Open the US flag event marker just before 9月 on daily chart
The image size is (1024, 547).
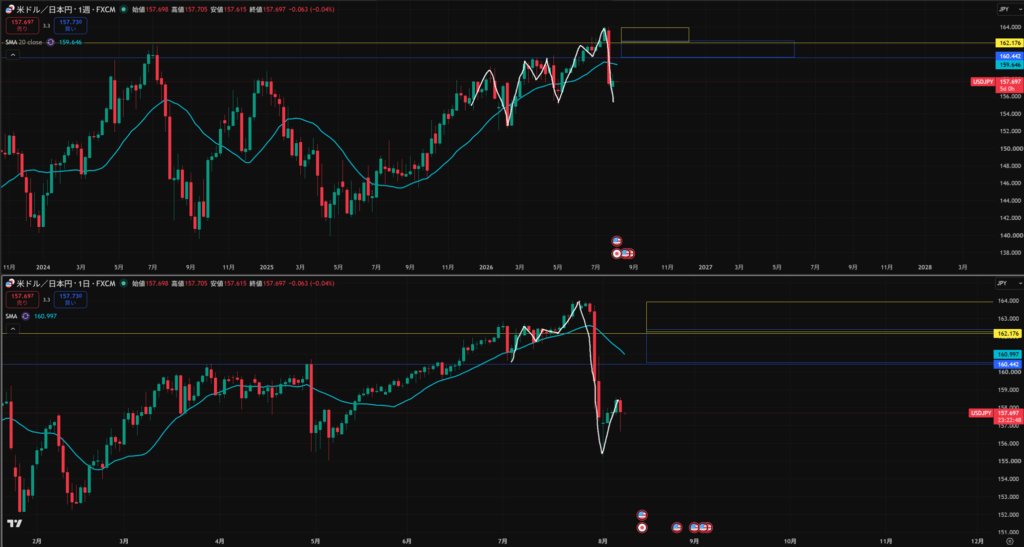677,527
